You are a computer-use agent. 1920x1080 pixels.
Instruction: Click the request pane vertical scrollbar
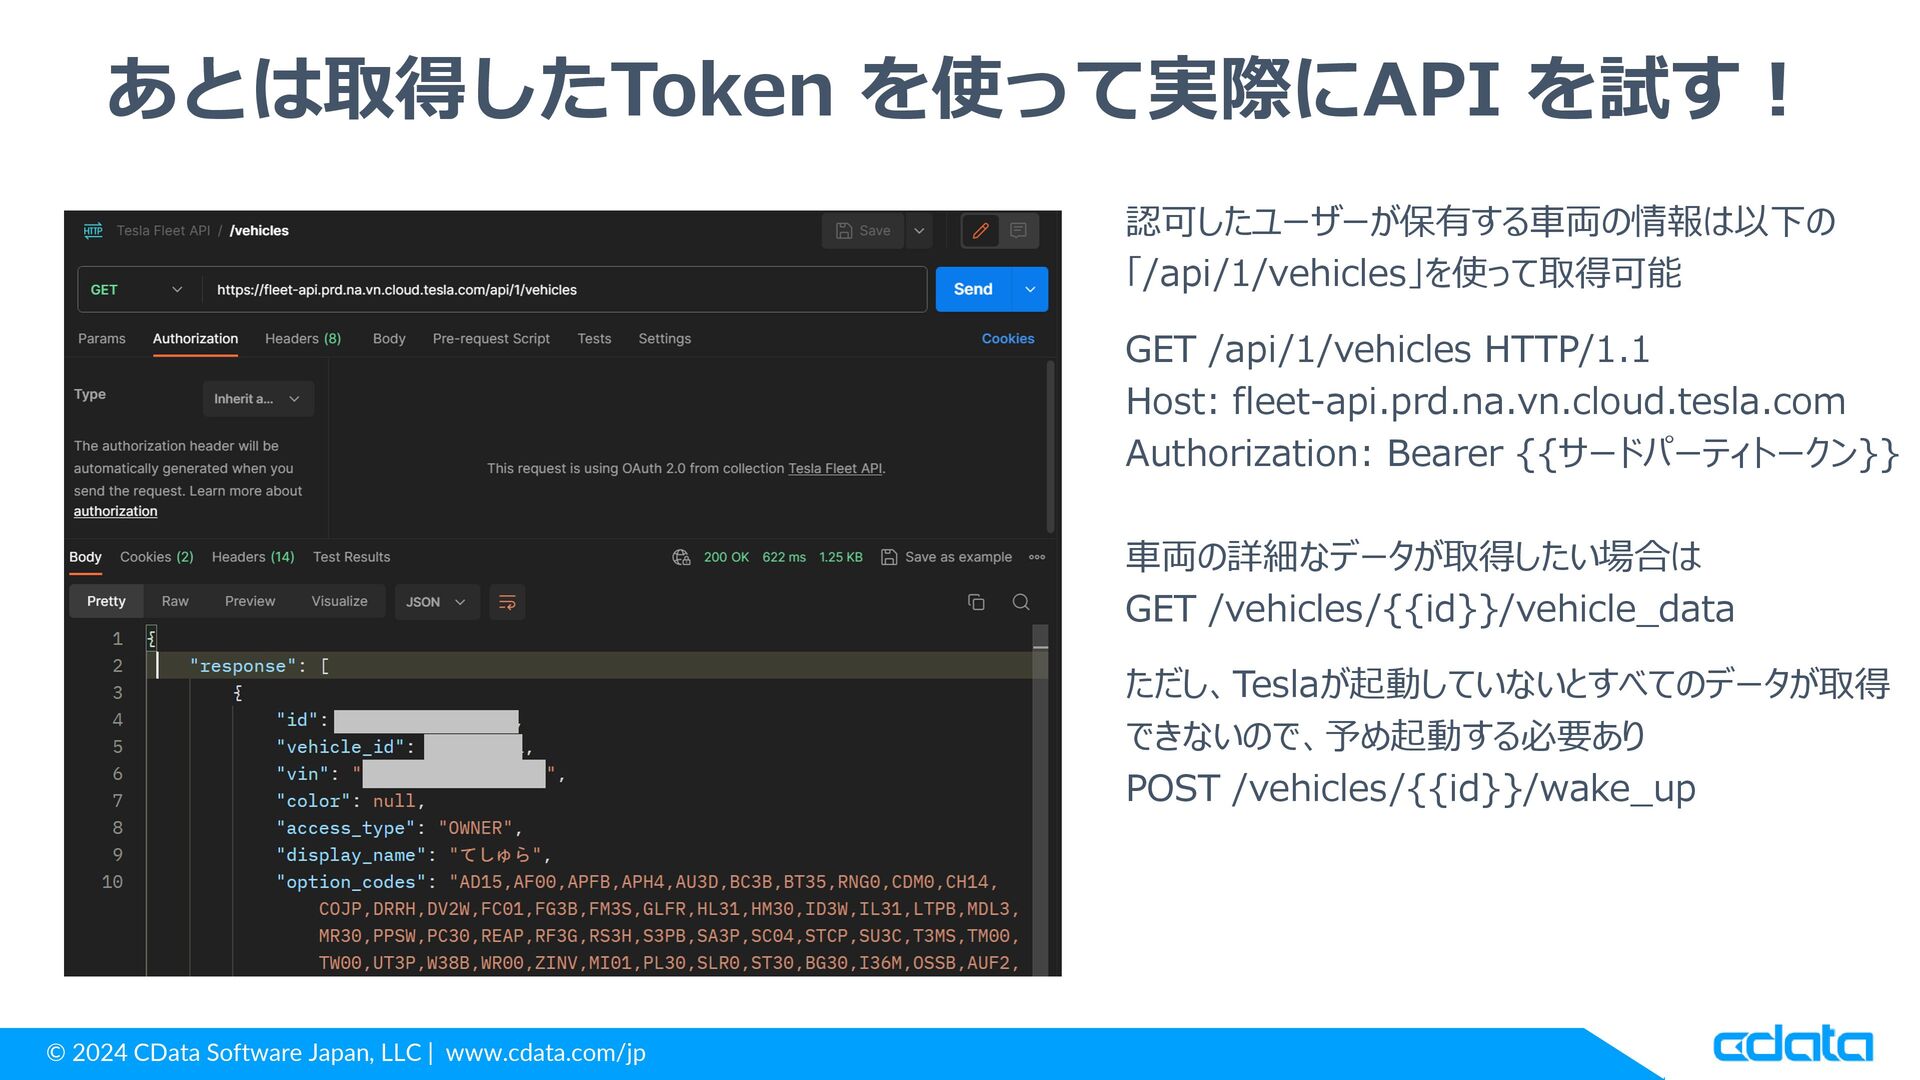tap(1050, 447)
